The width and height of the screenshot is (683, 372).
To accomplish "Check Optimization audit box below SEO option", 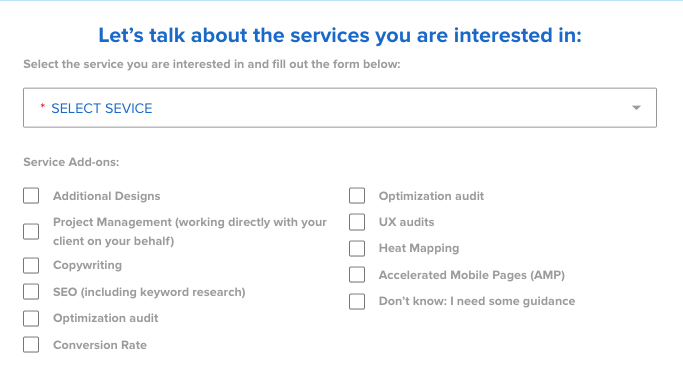I will [x=31, y=318].
